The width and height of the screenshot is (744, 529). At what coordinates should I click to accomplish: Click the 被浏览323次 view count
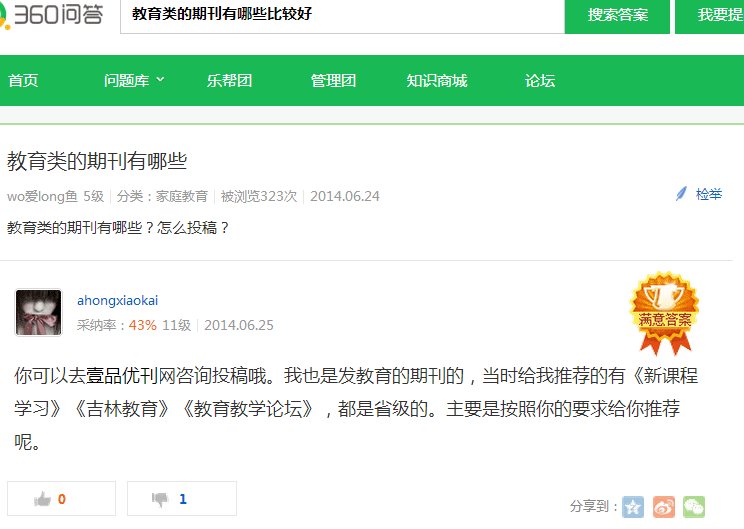tap(259, 196)
